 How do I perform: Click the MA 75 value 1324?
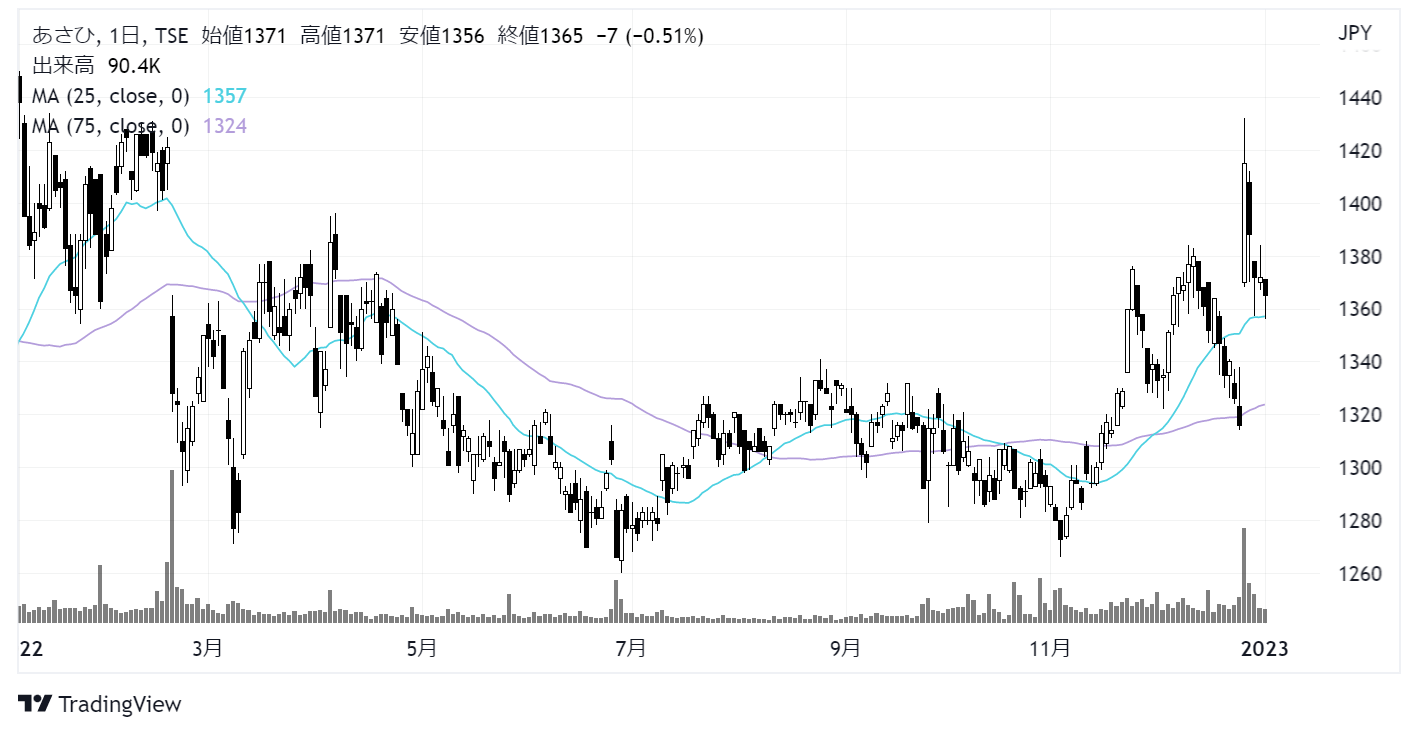pos(224,126)
